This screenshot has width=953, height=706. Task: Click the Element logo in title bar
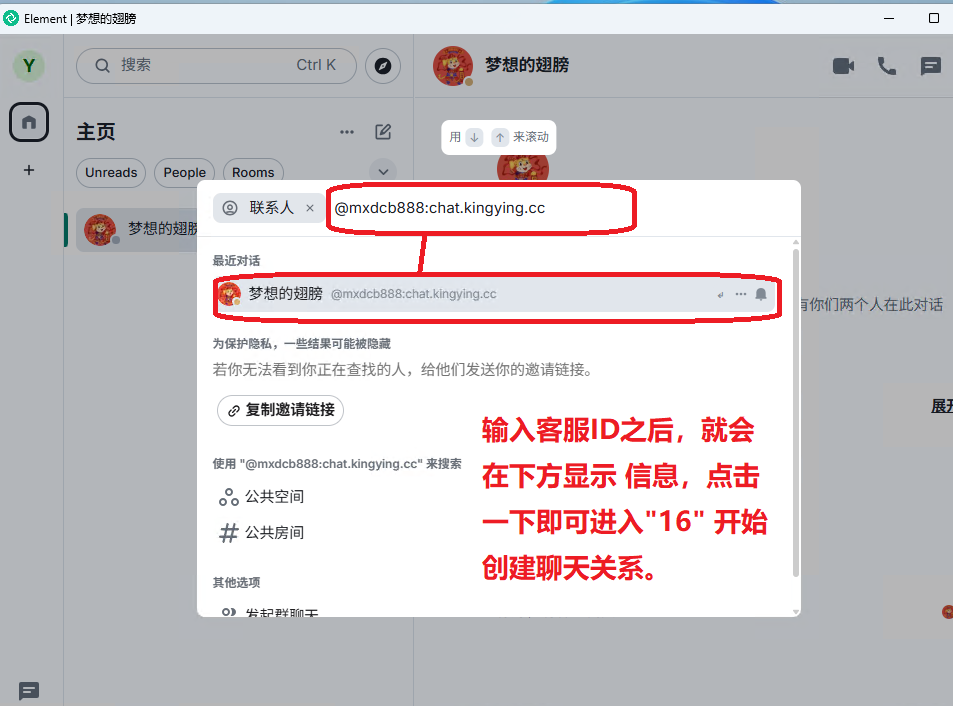click(x=11, y=18)
